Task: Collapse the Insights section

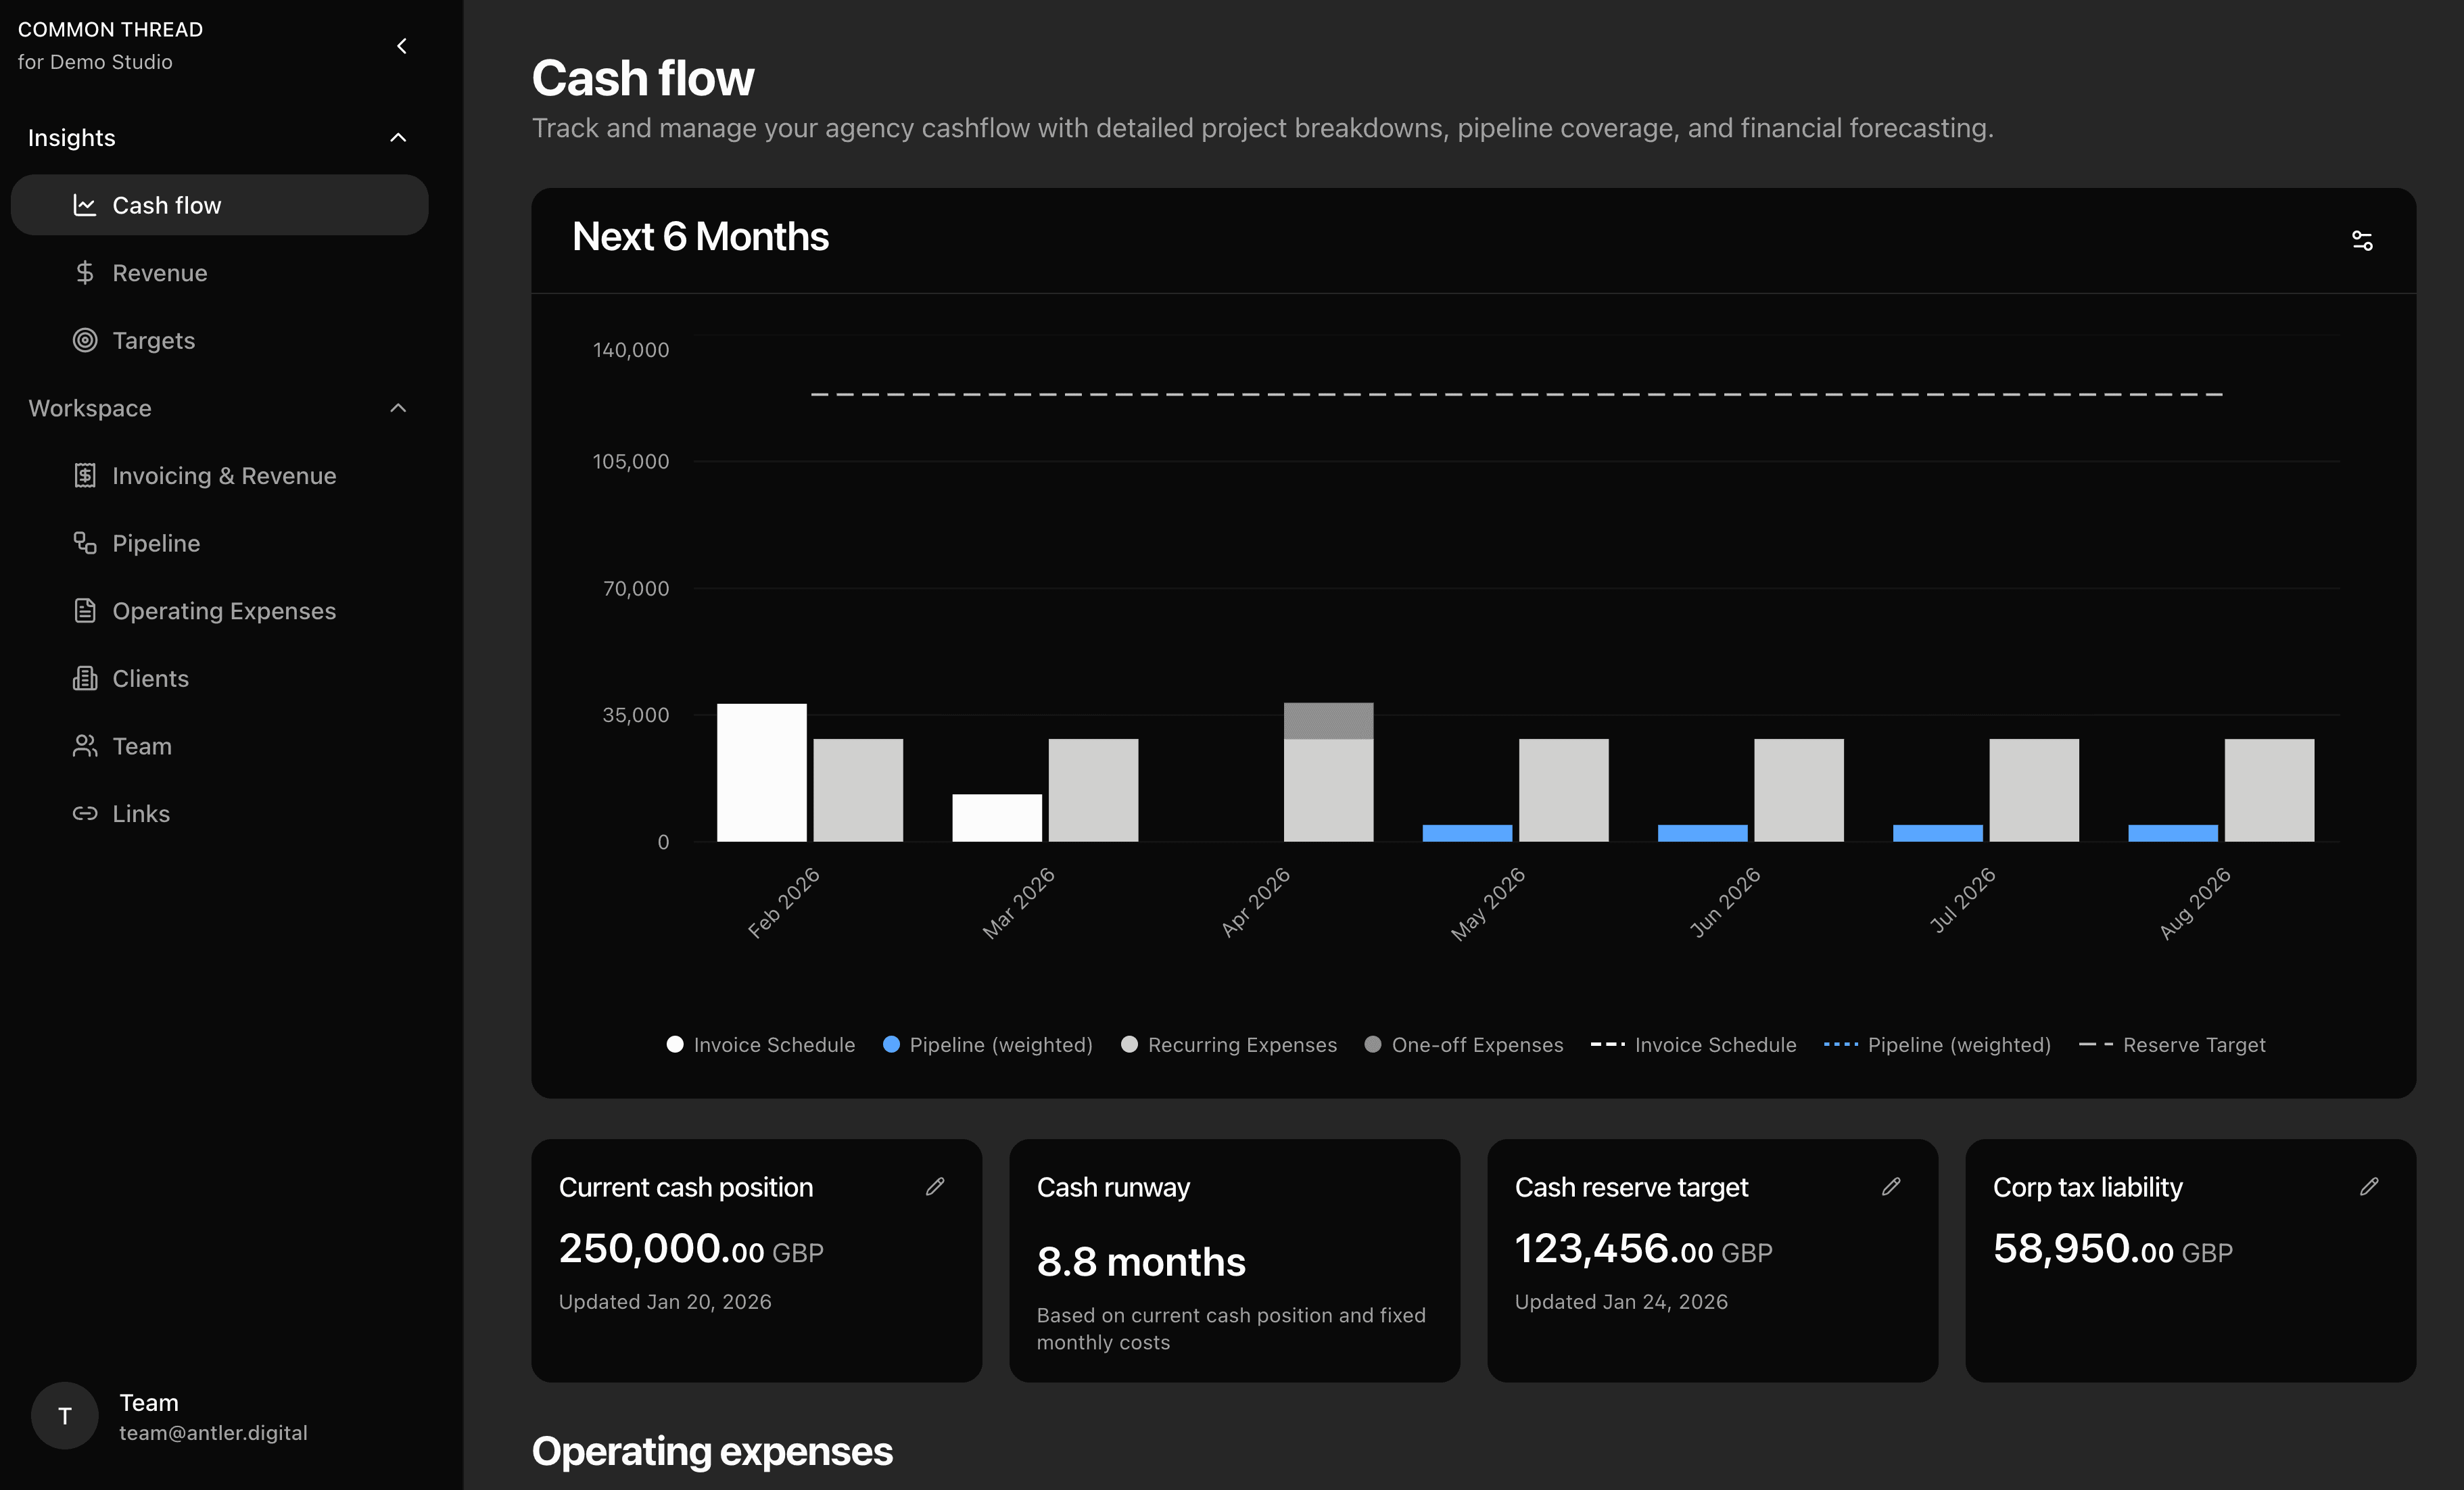Action: click(x=398, y=137)
